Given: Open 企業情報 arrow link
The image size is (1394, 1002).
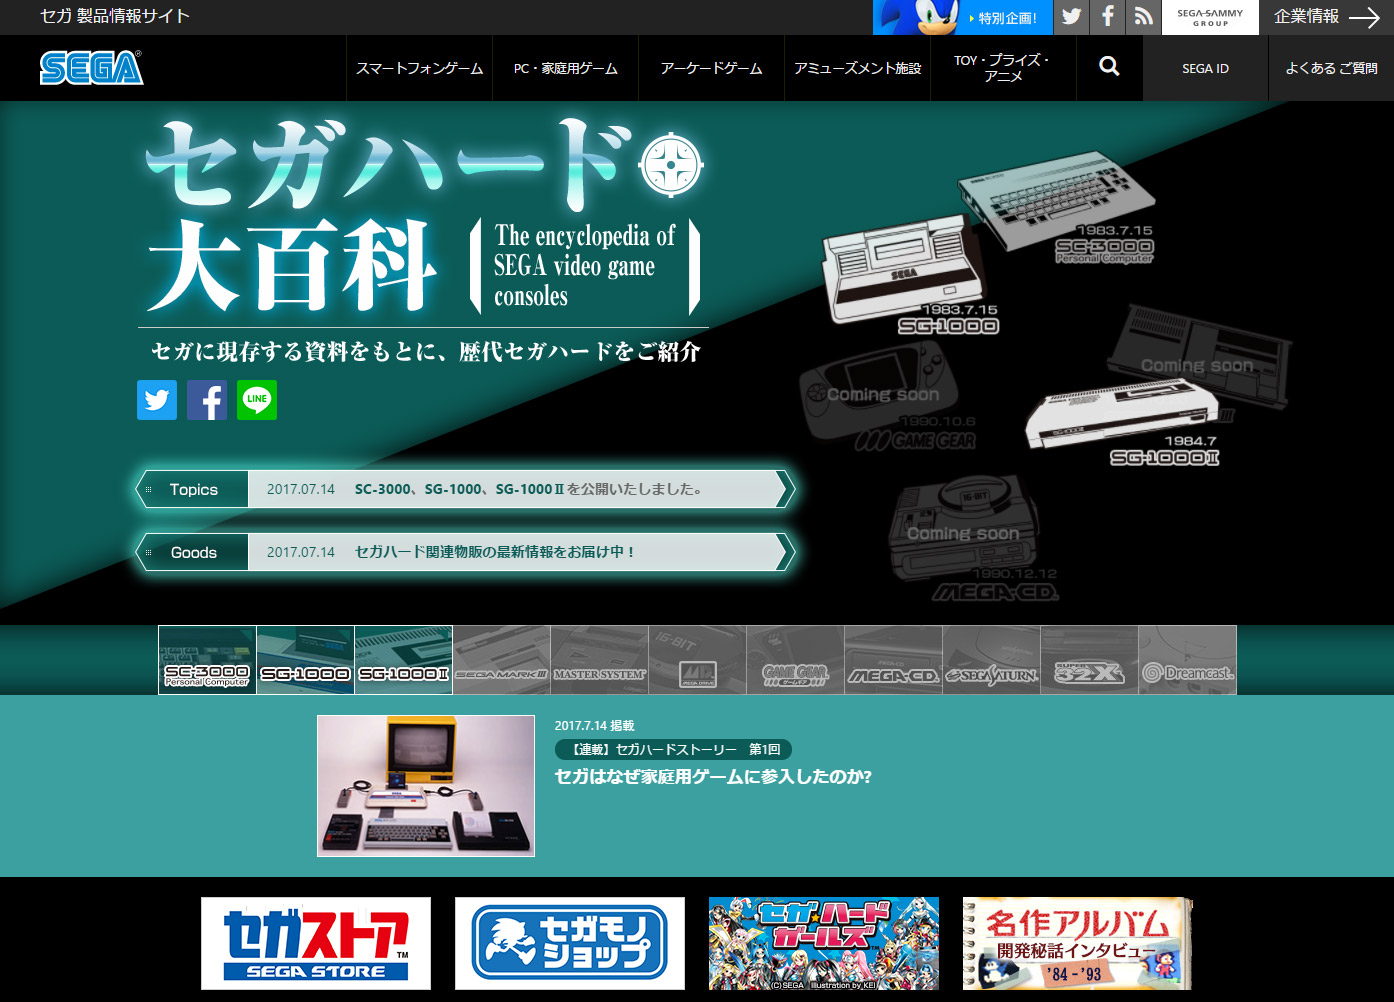Looking at the screenshot, I should 1326,17.
